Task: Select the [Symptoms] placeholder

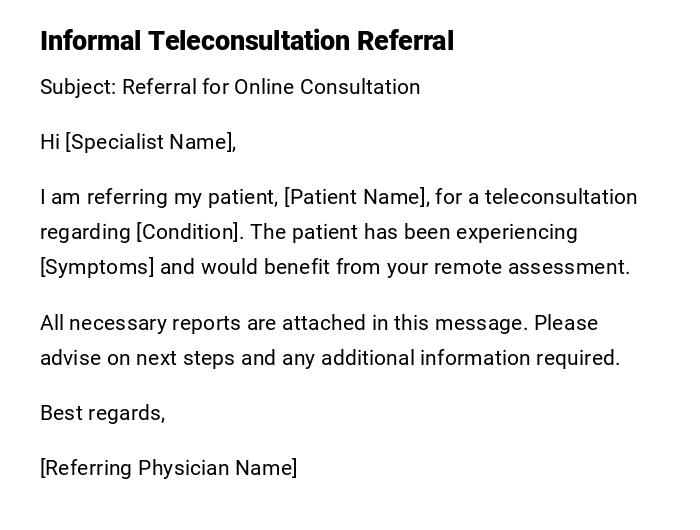Action: click(97, 267)
